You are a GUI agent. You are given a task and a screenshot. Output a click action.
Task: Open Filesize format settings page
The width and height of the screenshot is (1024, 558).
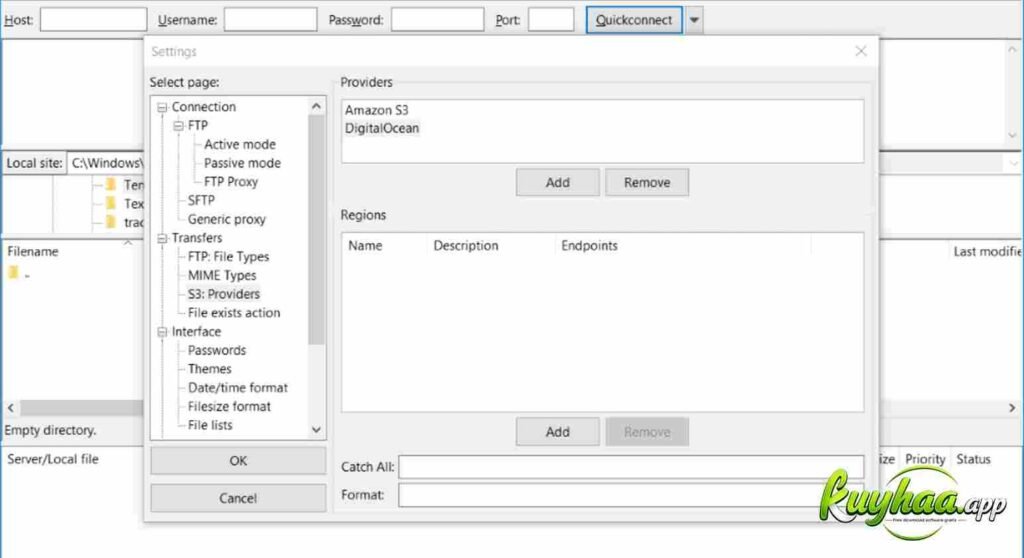click(x=229, y=406)
